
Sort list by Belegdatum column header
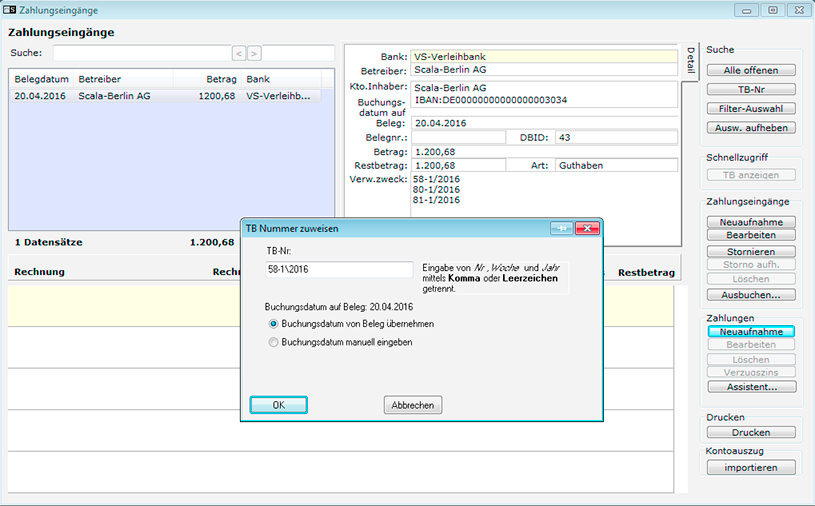[41, 78]
